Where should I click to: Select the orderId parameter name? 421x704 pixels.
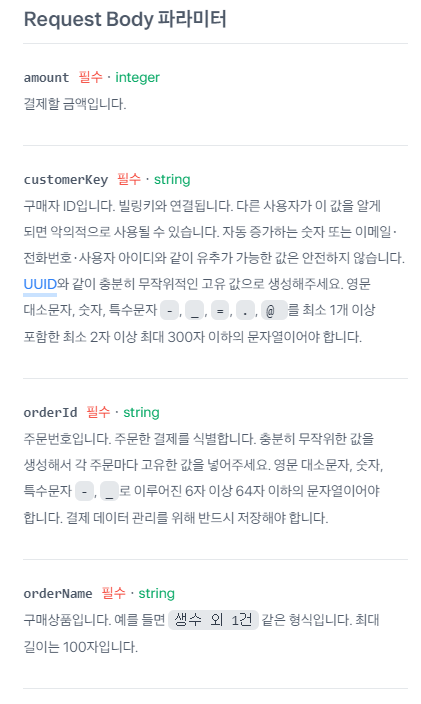pyautogui.click(x=50, y=413)
